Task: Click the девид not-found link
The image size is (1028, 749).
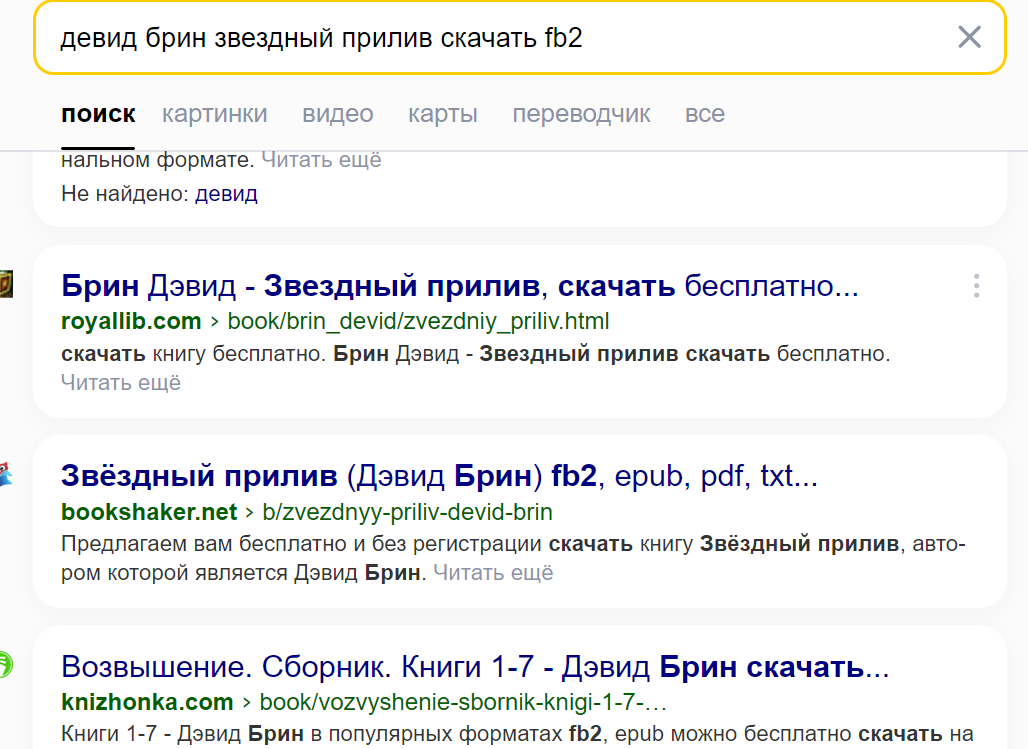Action: tap(226, 193)
